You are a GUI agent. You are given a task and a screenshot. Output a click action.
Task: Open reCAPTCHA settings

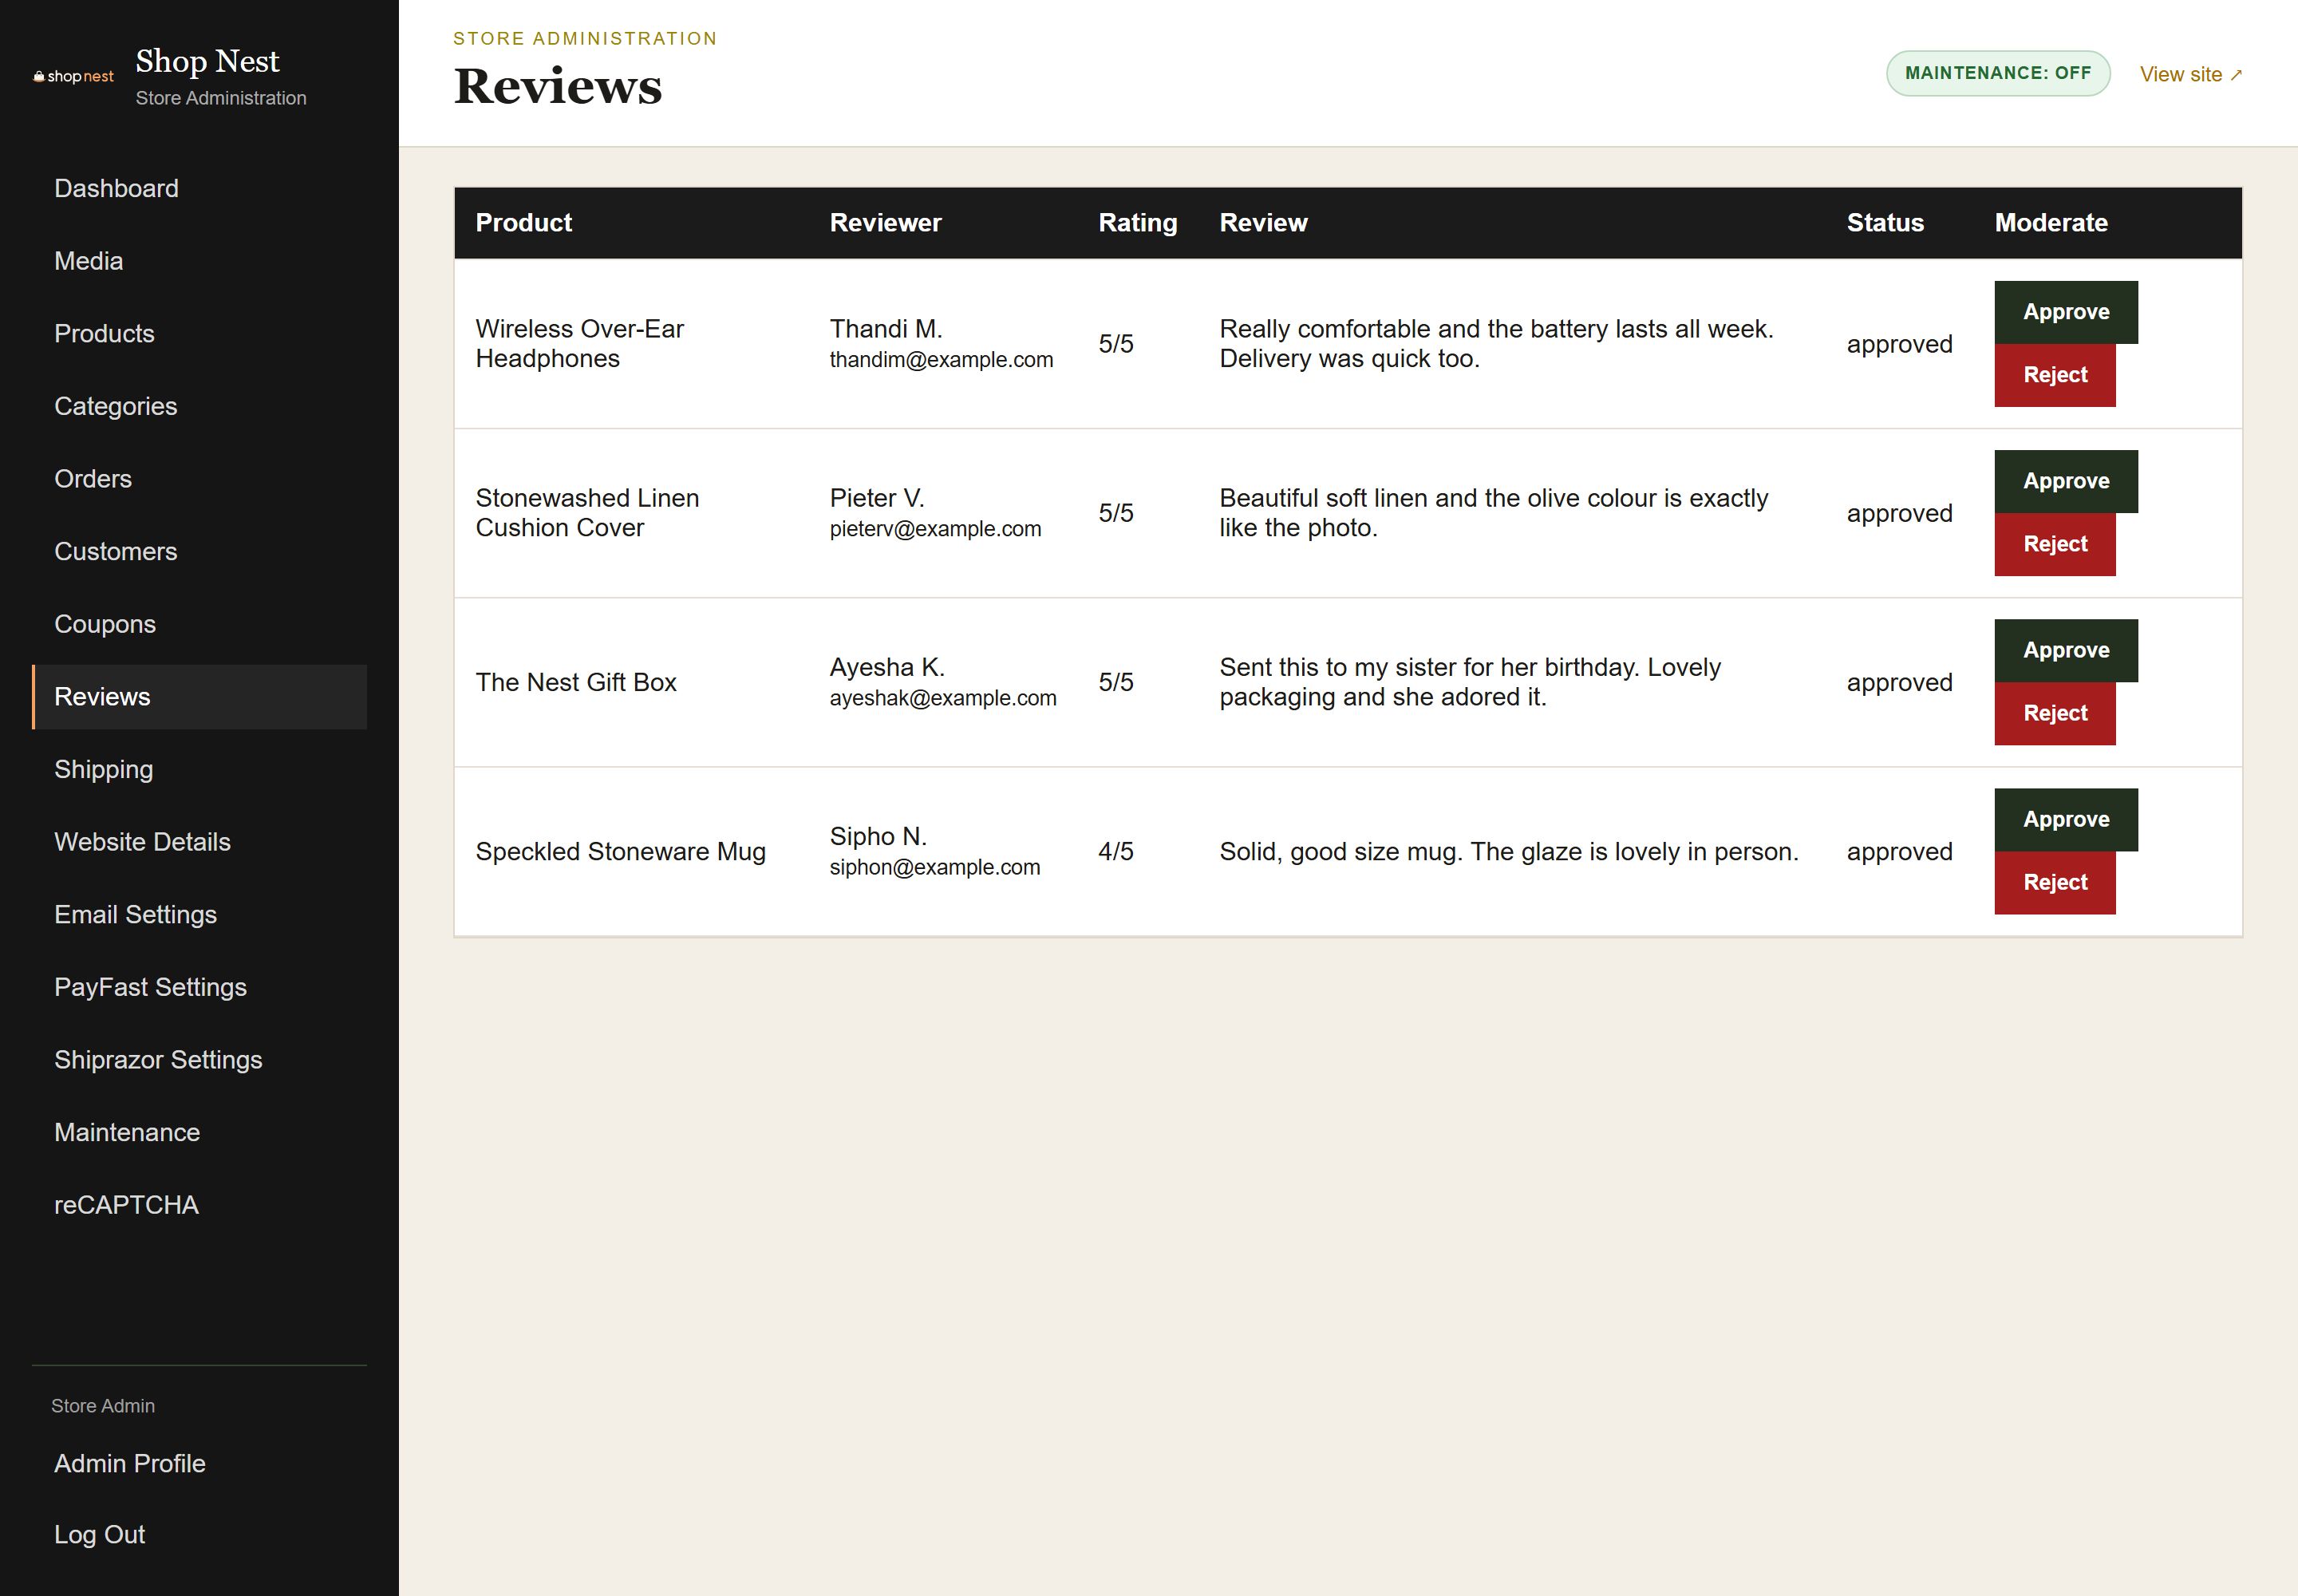[x=199, y=1205]
